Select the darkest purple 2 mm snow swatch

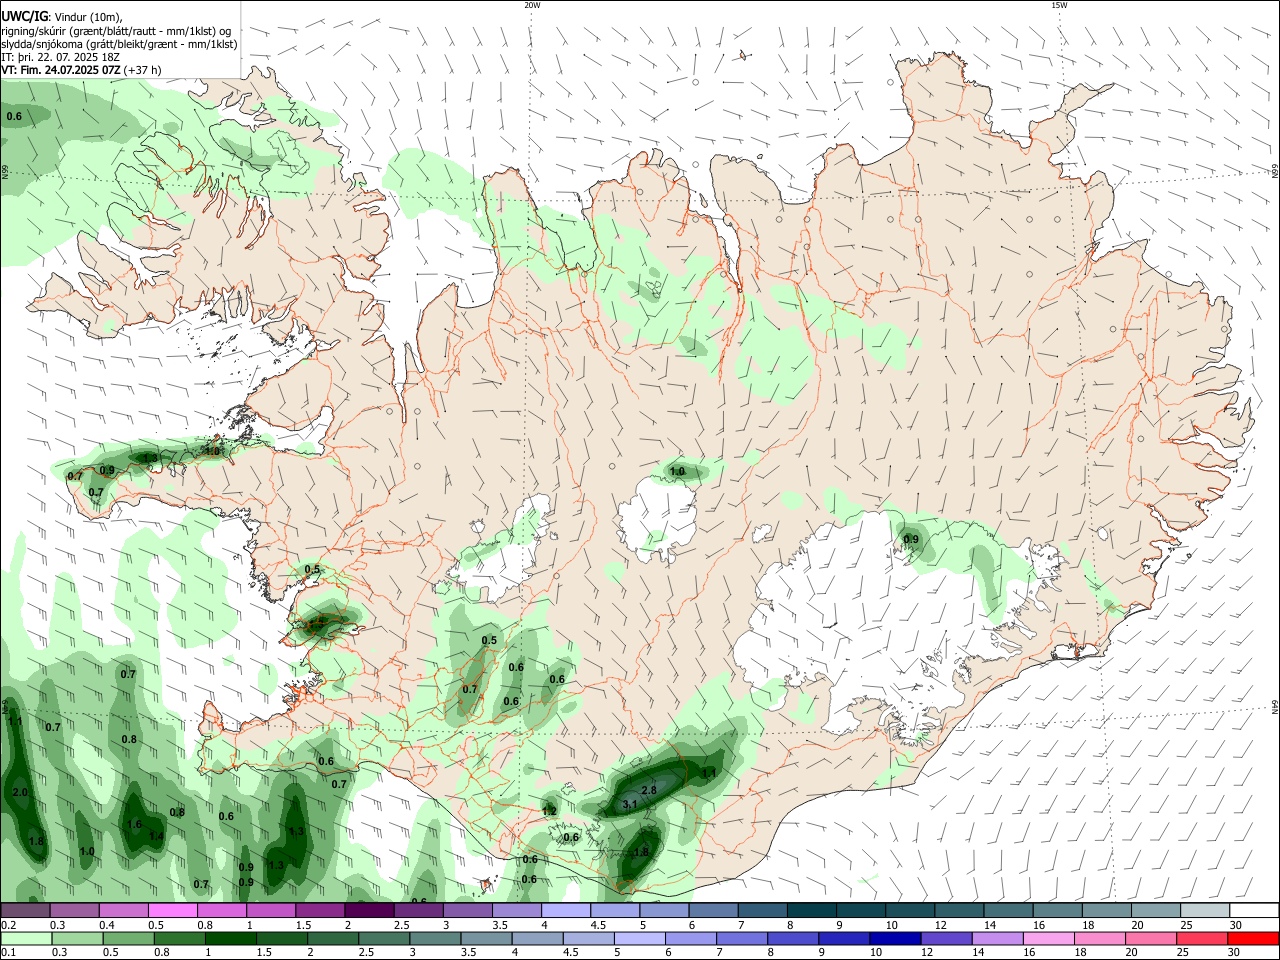pyautogui.click(x=368, y=911)
